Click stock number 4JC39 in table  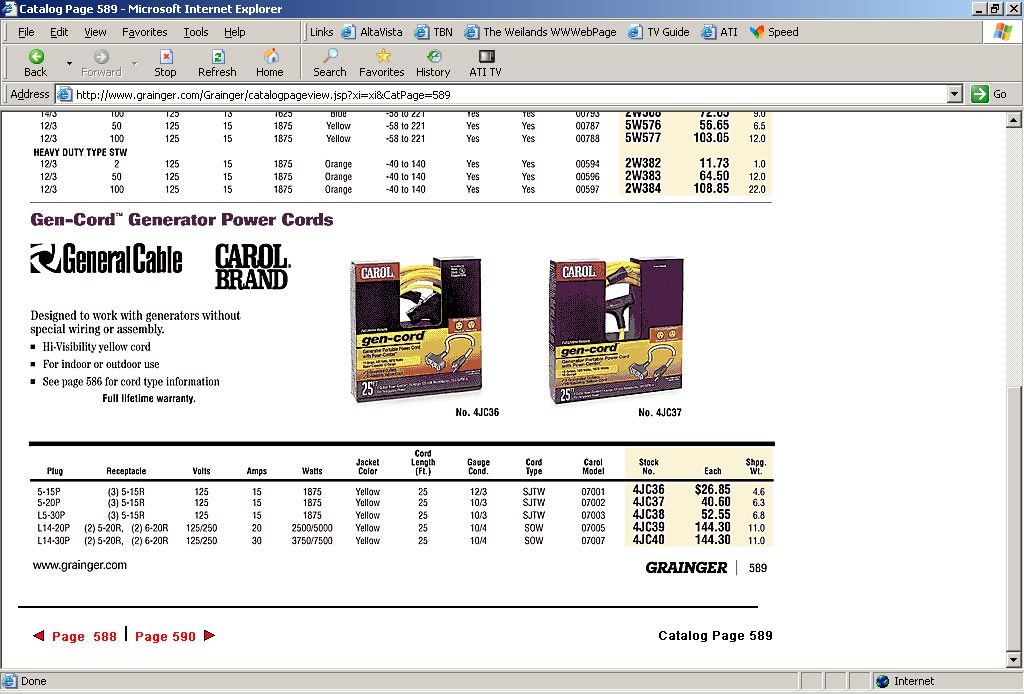[648, 528]
